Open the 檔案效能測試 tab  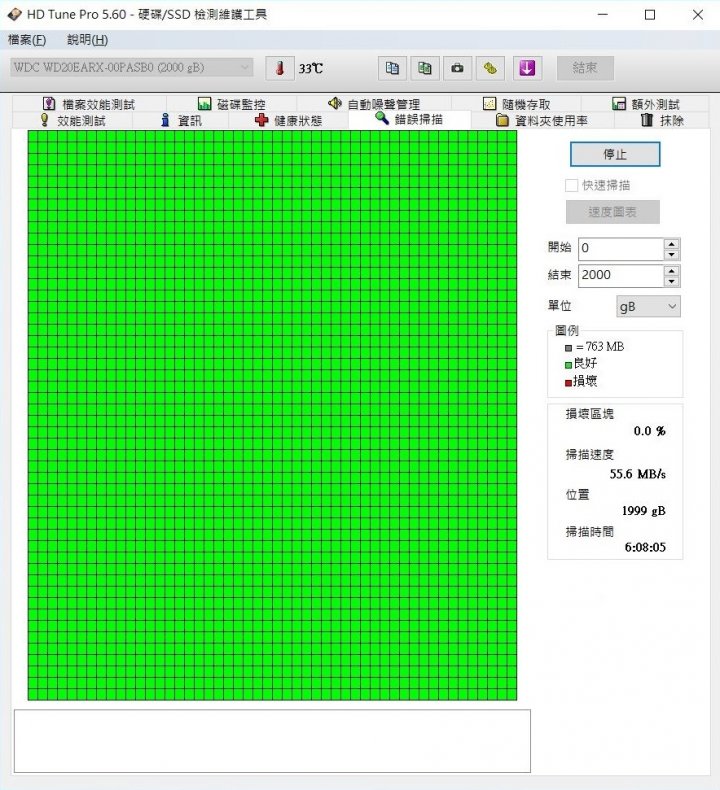[x=89, y=104]
